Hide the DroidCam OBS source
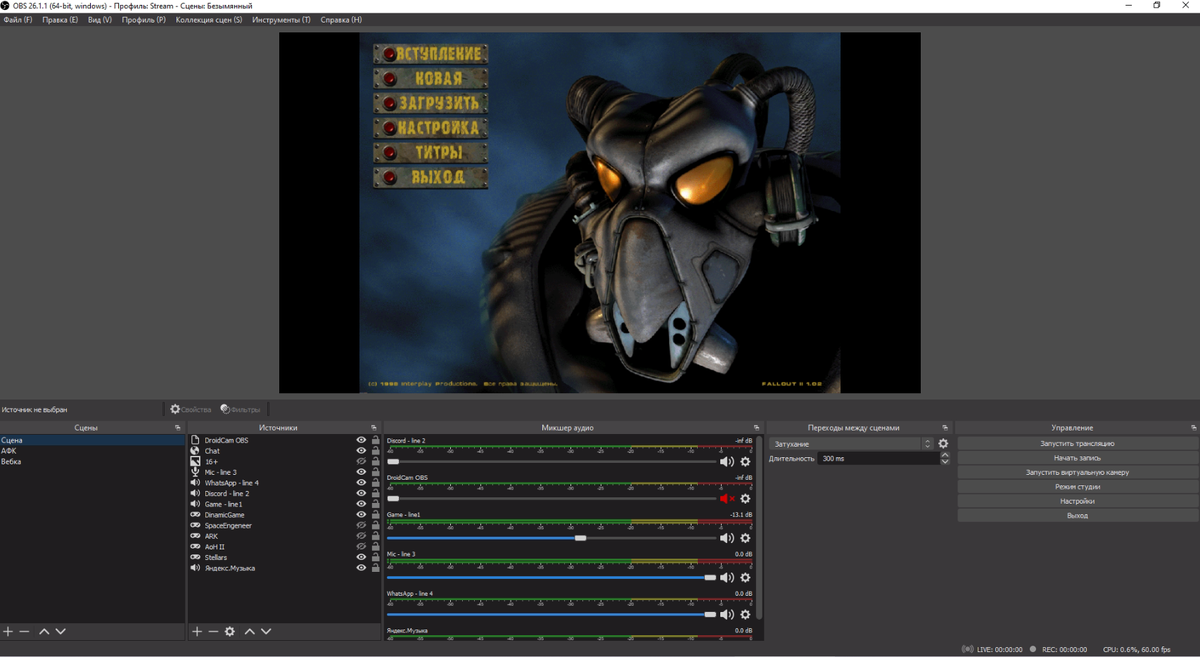 pos(361,440)
